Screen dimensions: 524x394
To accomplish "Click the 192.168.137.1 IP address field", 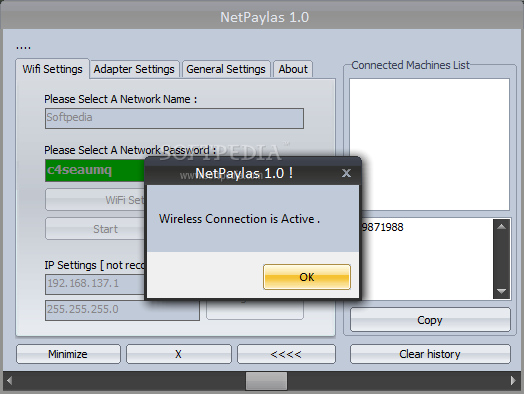I will click(x=95, y=284).
